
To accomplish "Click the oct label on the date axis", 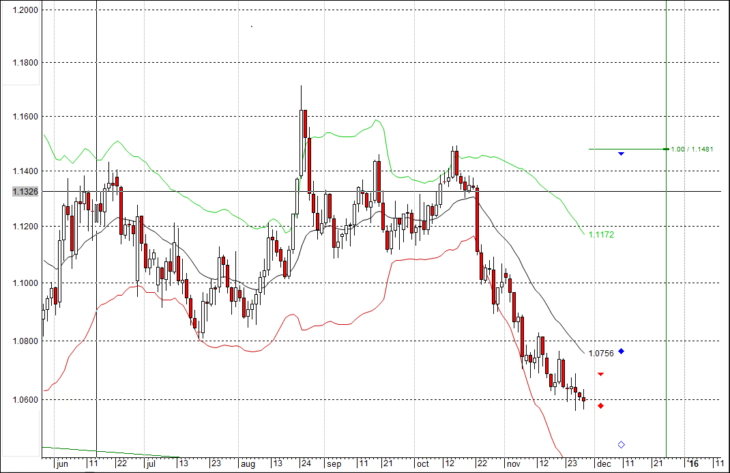I will (x=422, y=464).
